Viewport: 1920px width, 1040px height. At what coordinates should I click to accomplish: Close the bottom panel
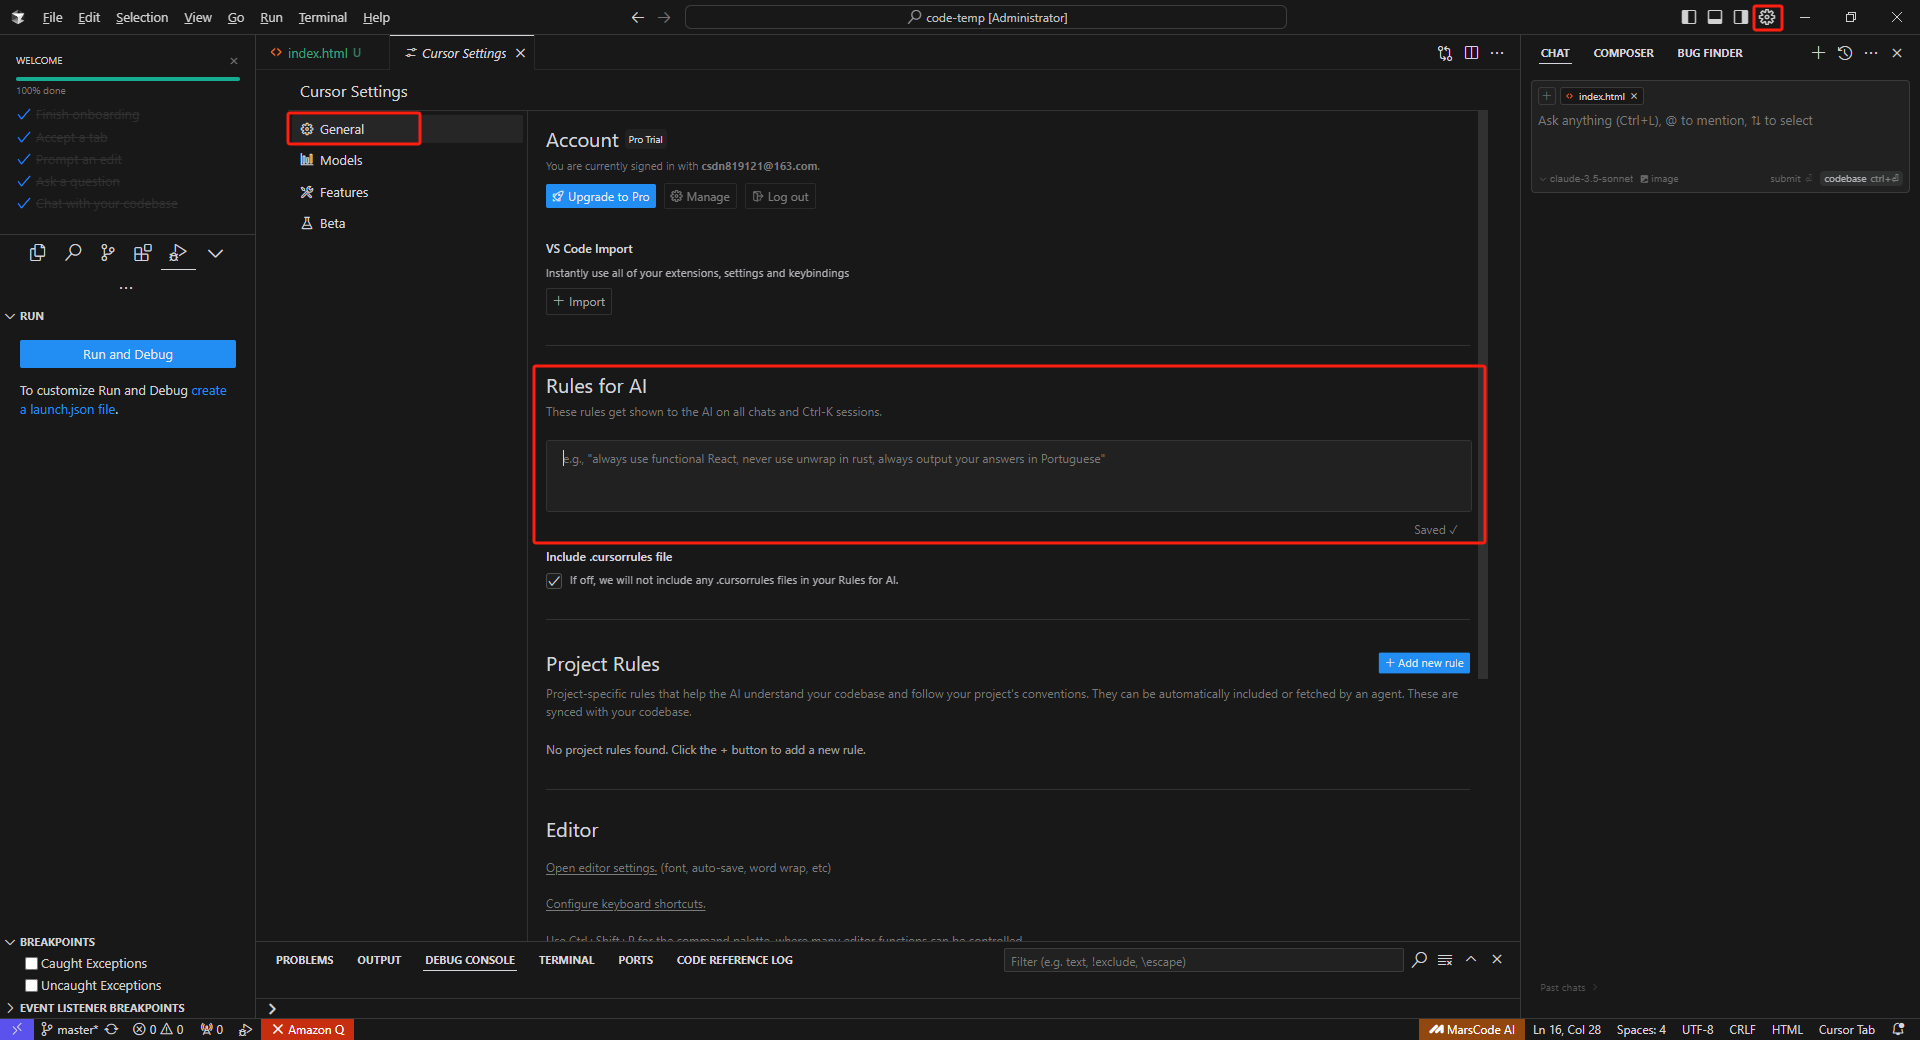(1497, 959)
